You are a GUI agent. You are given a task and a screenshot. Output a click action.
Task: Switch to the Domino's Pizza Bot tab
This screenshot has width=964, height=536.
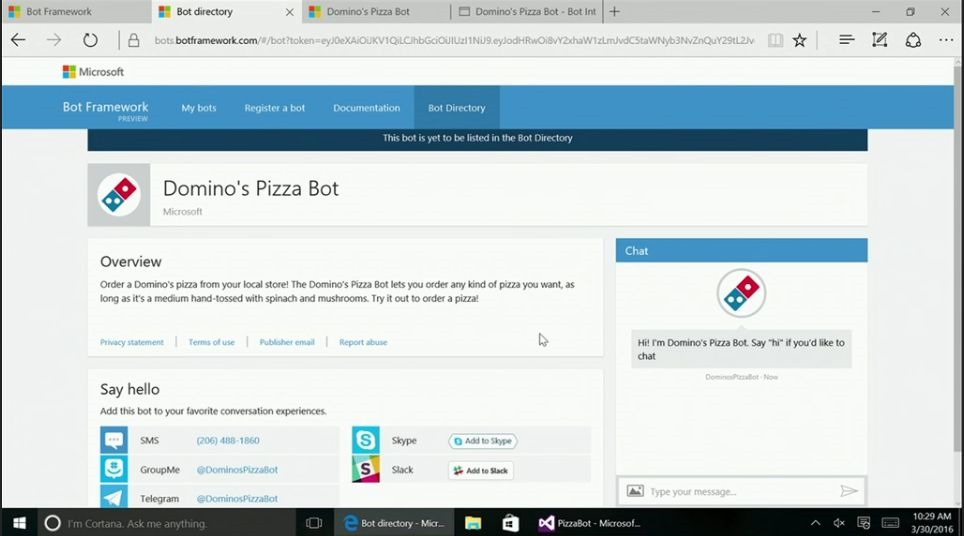point(376,11)
